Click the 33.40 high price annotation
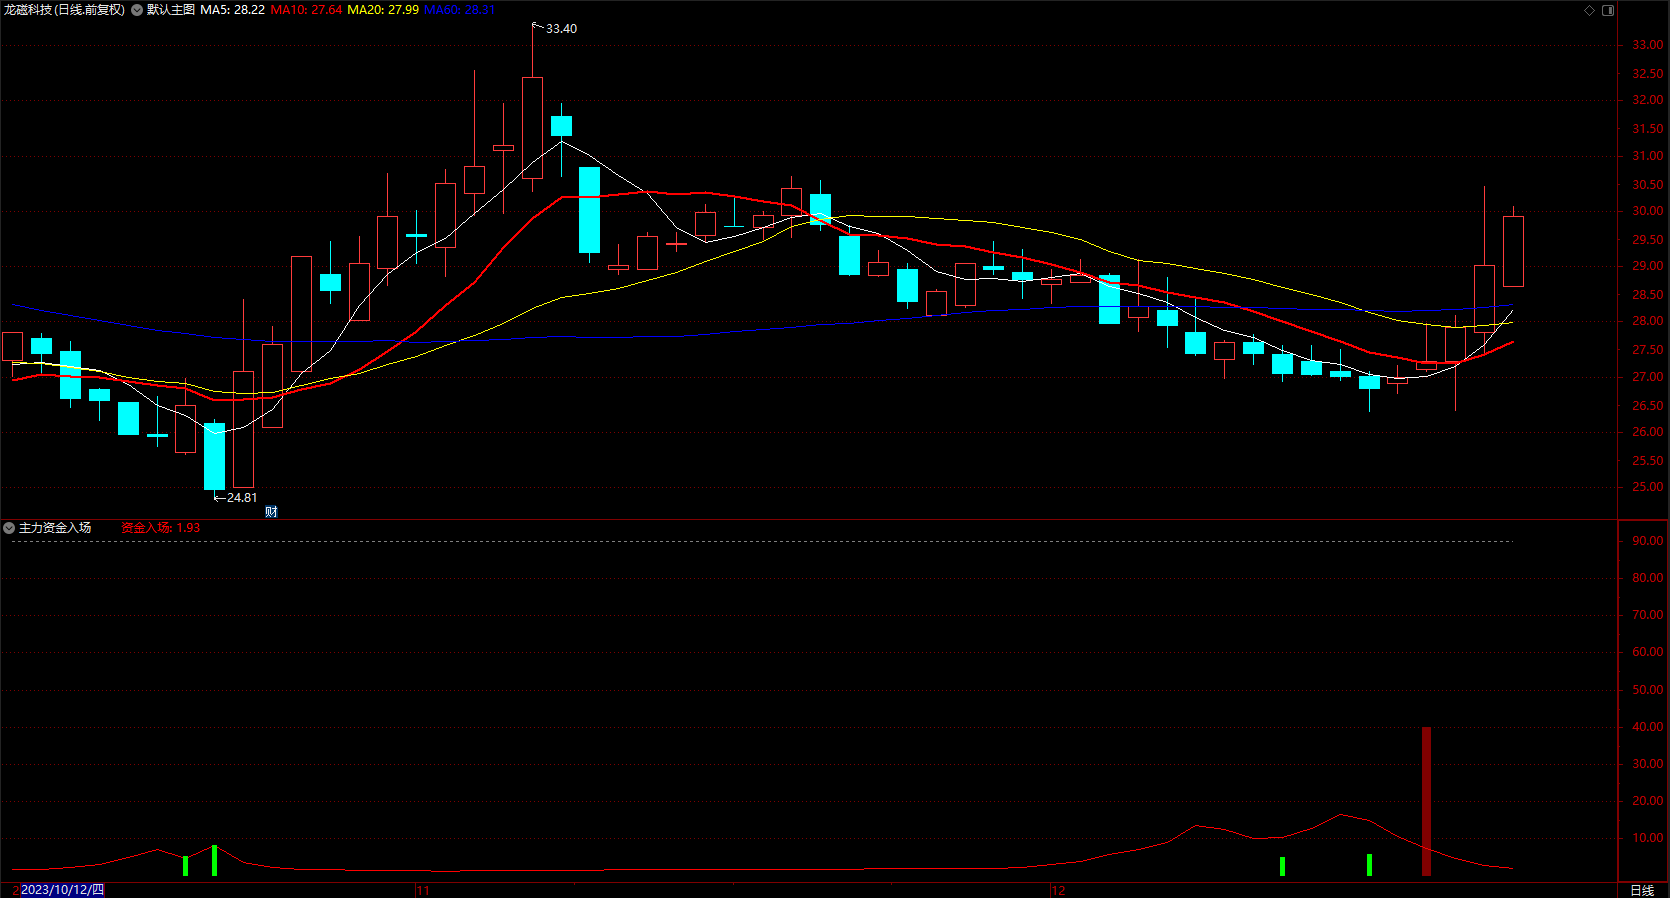This screenshot has width=1670, height=898. [561, 29]
